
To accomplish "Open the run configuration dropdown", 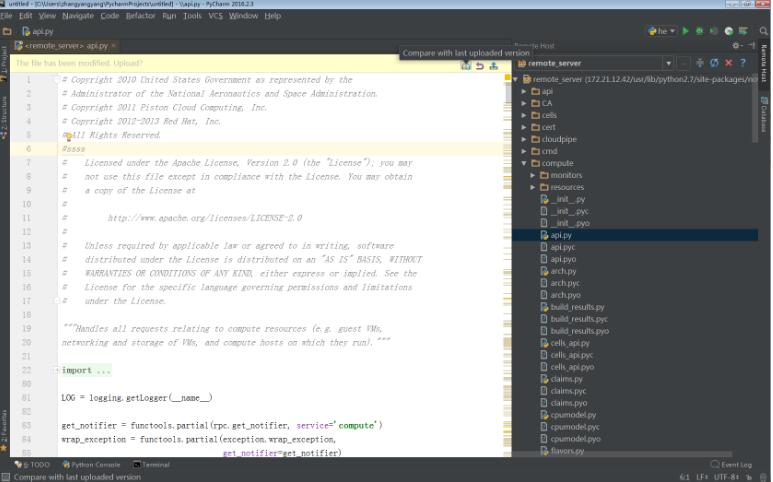I will coord(662,31).
